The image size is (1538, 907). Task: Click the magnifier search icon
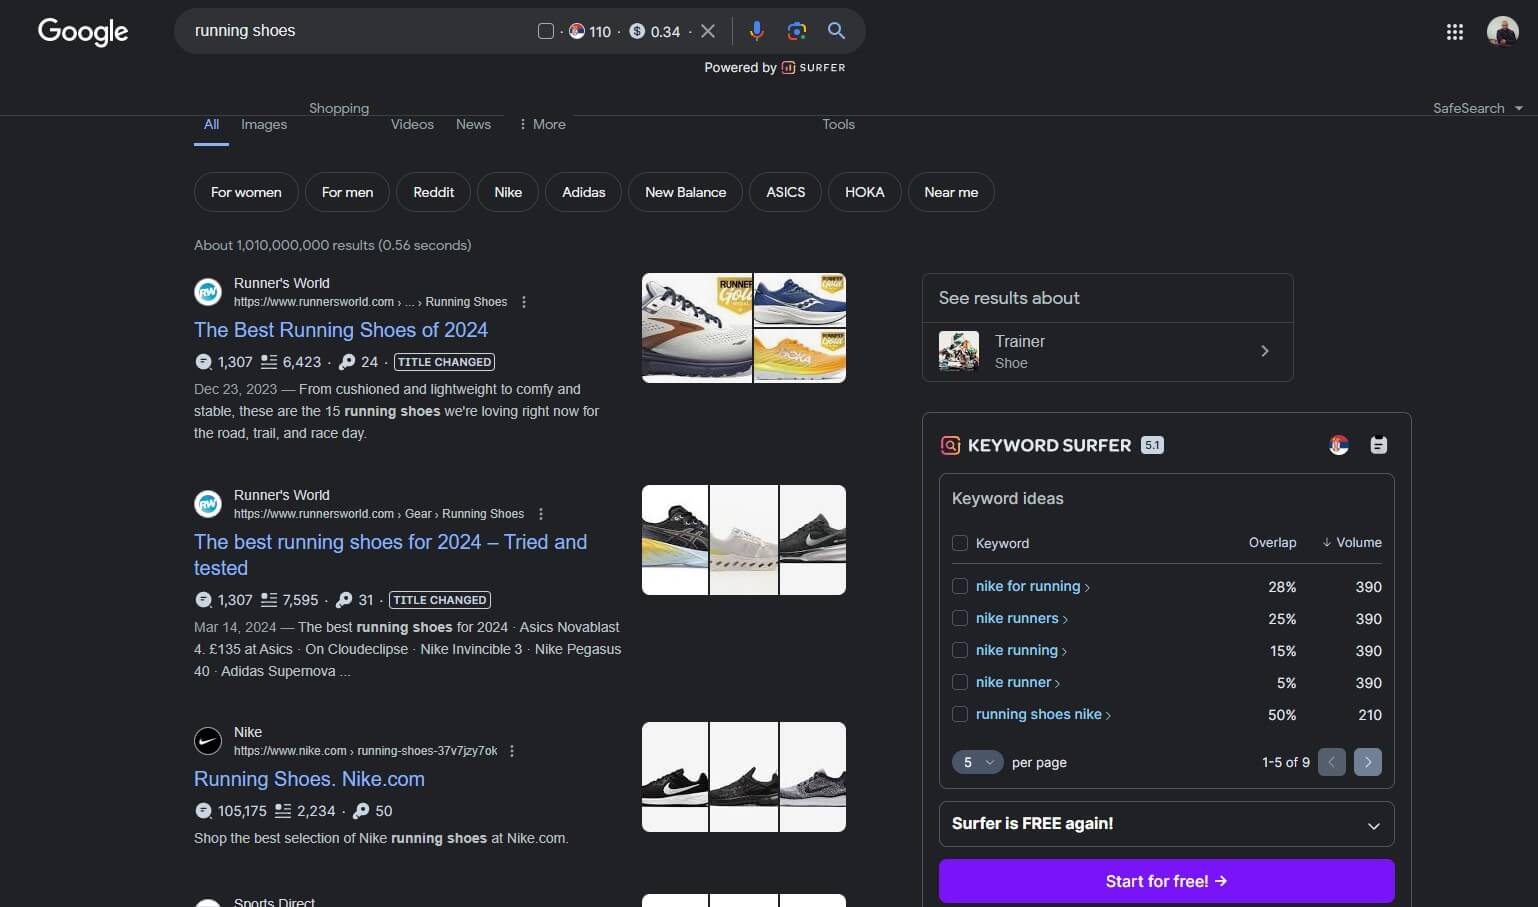pos(837,31)
